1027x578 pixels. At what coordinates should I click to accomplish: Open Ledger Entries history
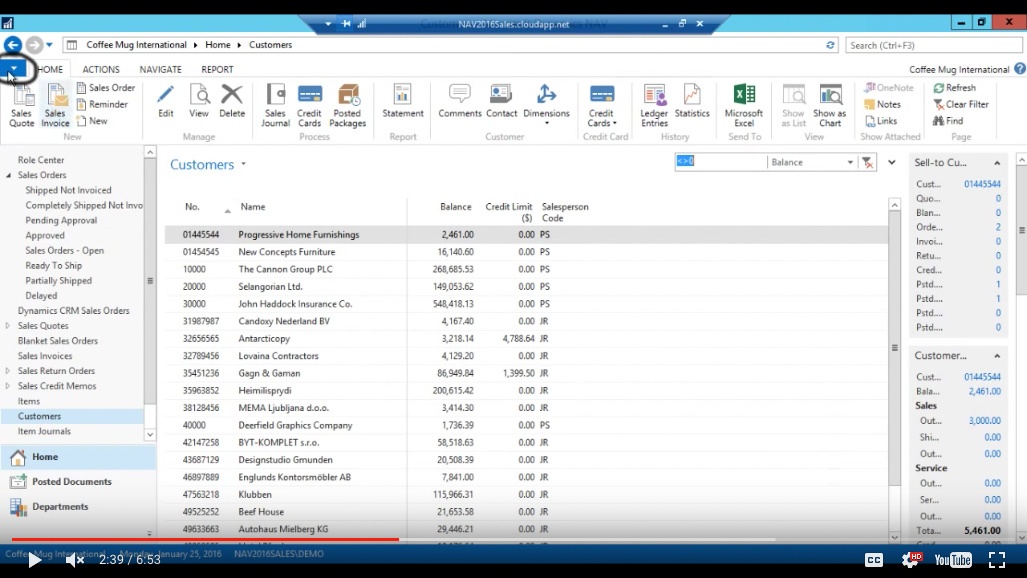pos(654,106)
